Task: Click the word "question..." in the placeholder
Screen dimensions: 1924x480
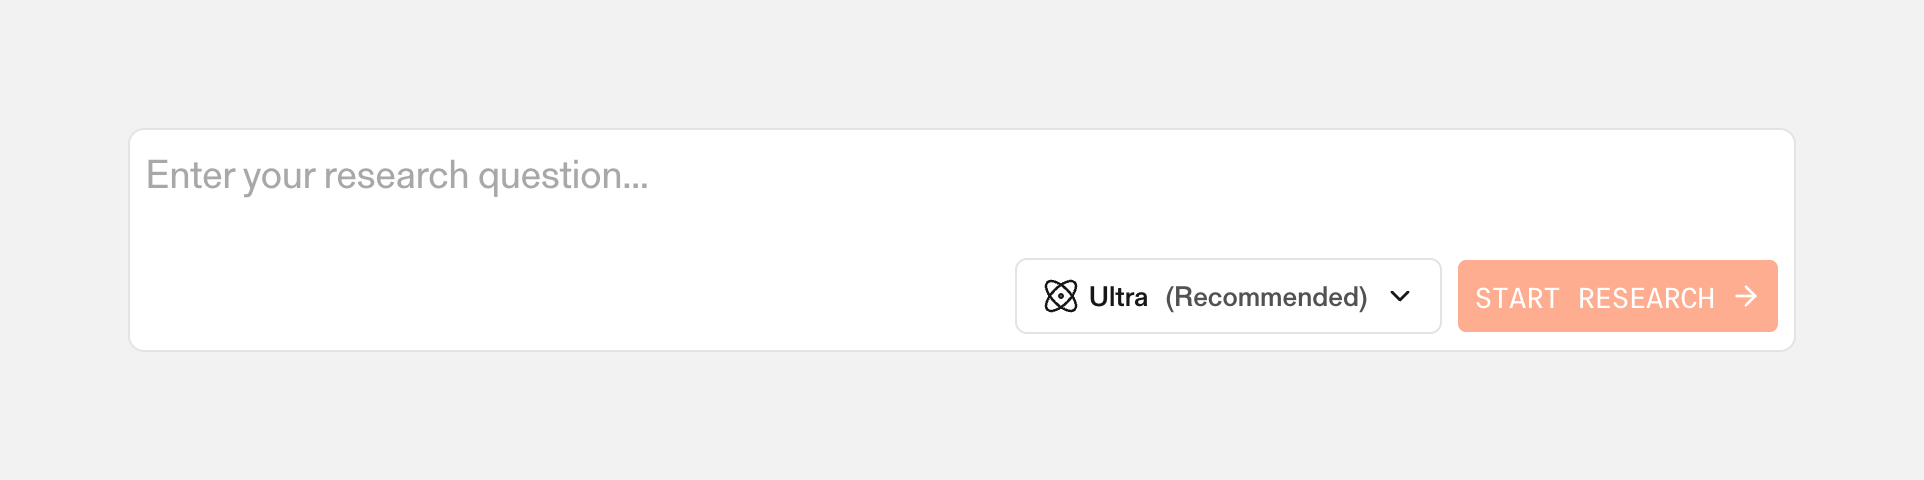Action: [x=563, y=176]
